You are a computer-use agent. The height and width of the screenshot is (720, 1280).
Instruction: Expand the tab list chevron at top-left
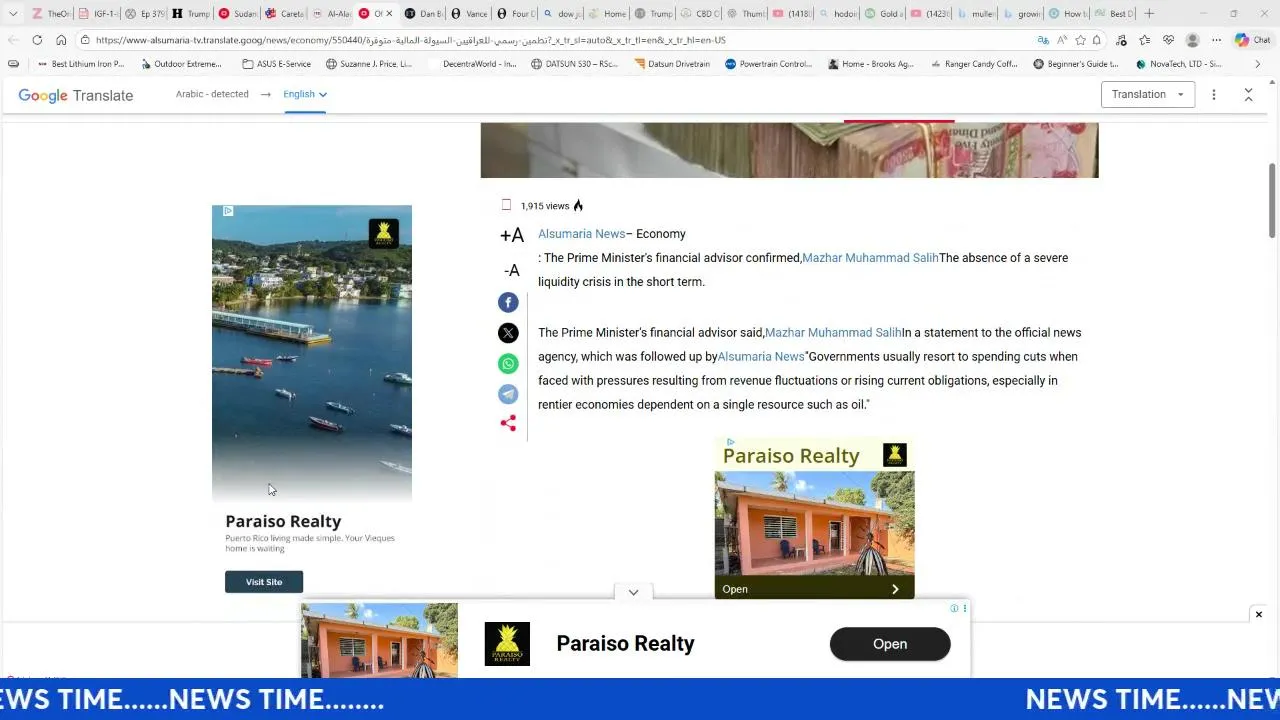13,13
